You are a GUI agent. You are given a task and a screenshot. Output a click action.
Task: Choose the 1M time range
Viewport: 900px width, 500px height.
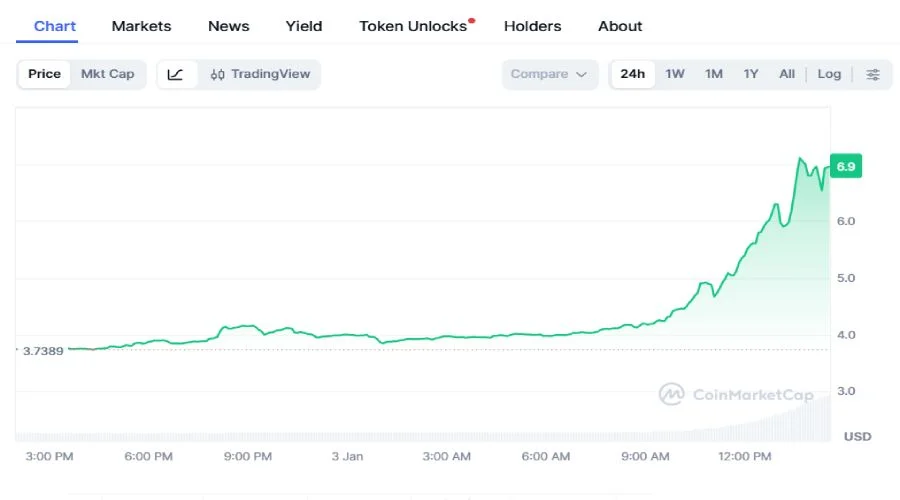point(713,74)
